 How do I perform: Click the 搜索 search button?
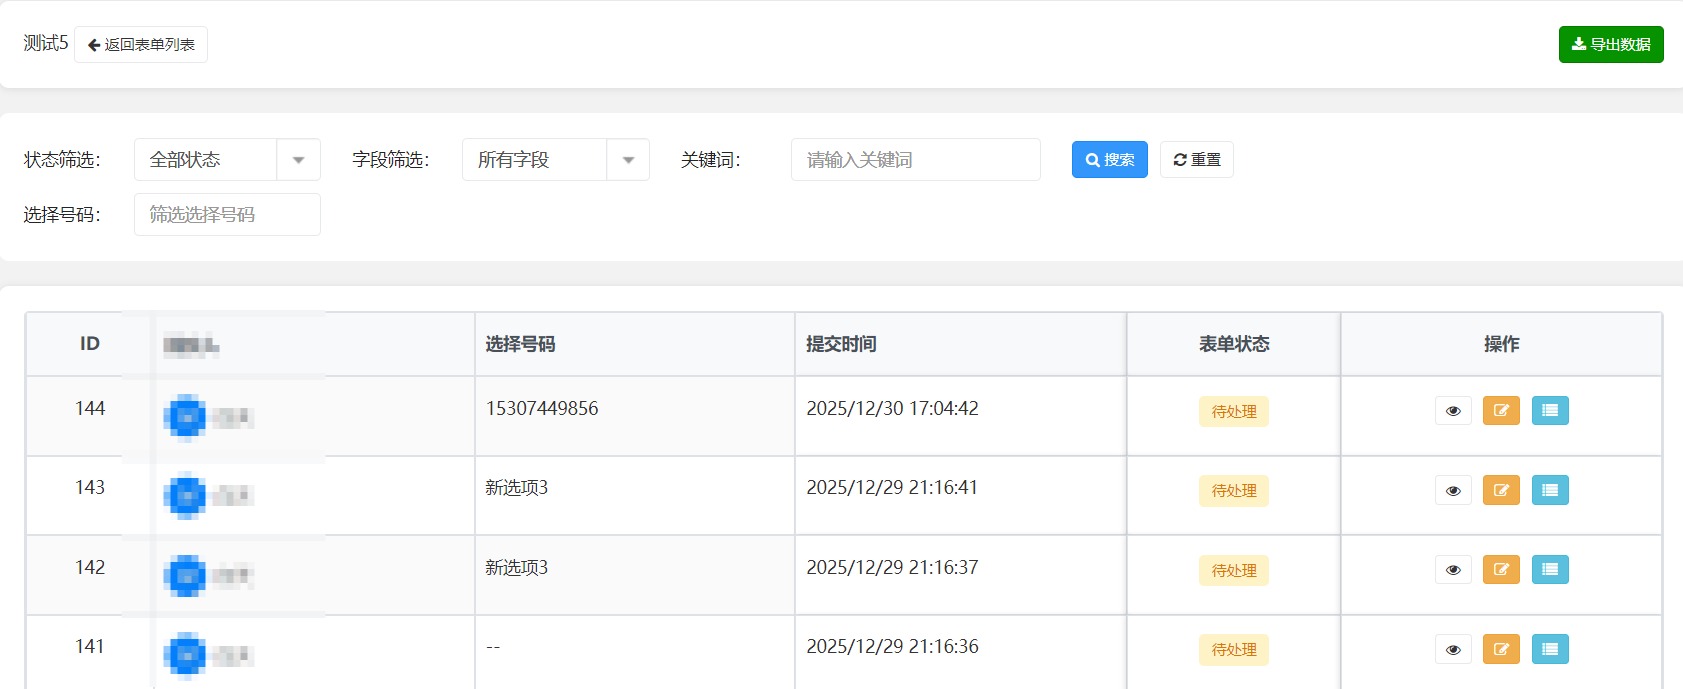coord(1109,160)
